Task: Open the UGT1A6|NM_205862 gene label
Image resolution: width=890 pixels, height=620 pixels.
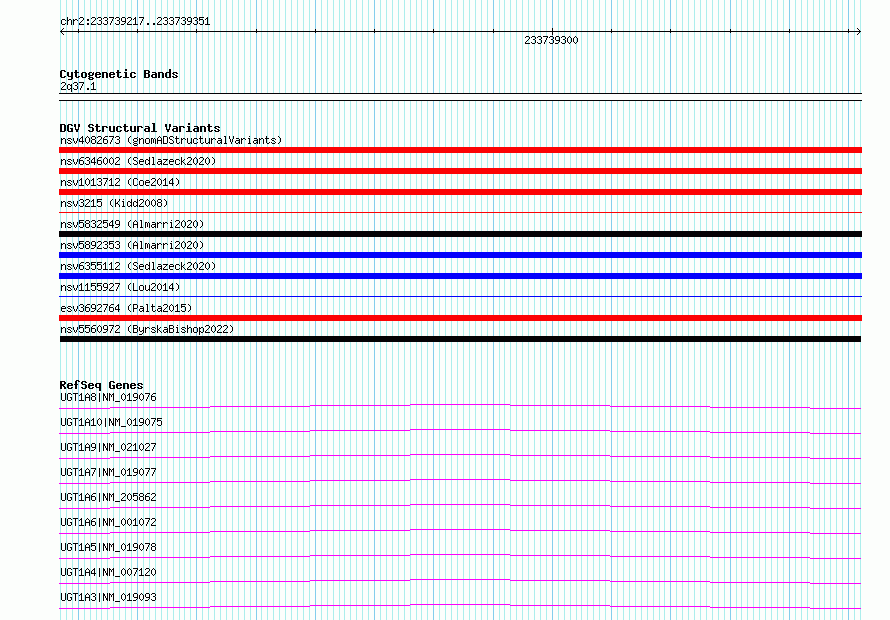Action: 108,497
